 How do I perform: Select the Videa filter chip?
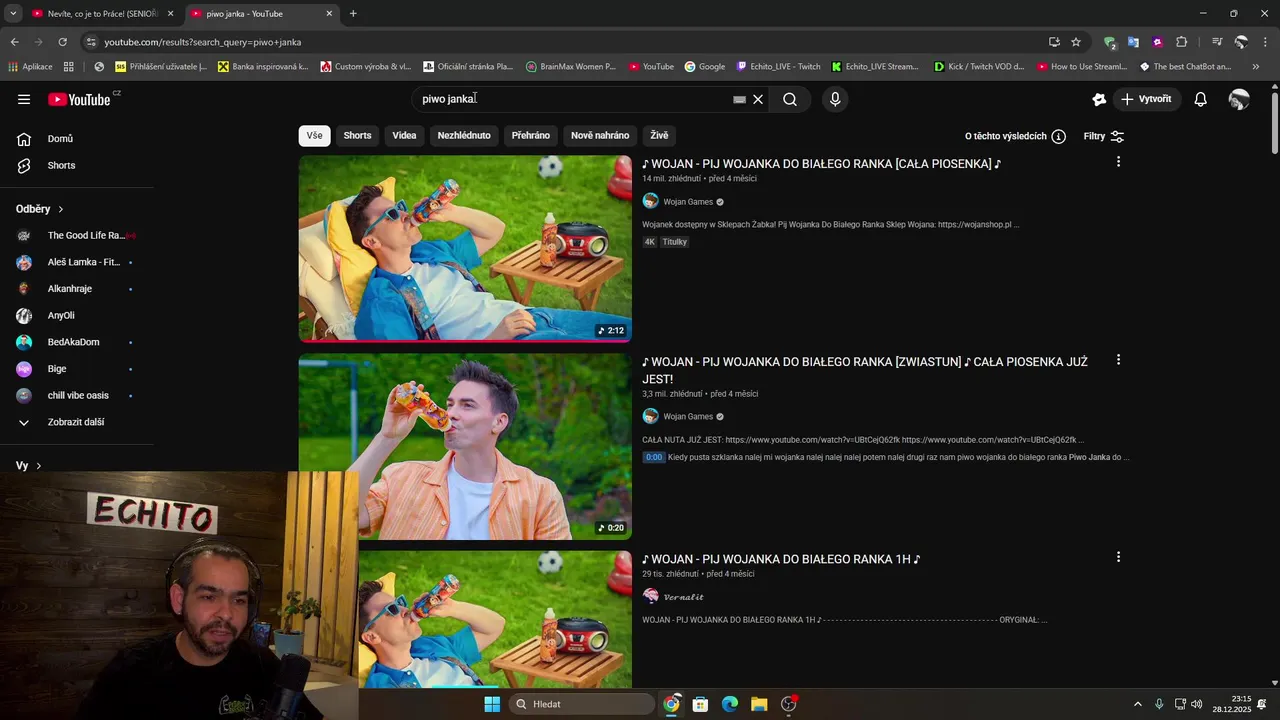tap(404, 136)
